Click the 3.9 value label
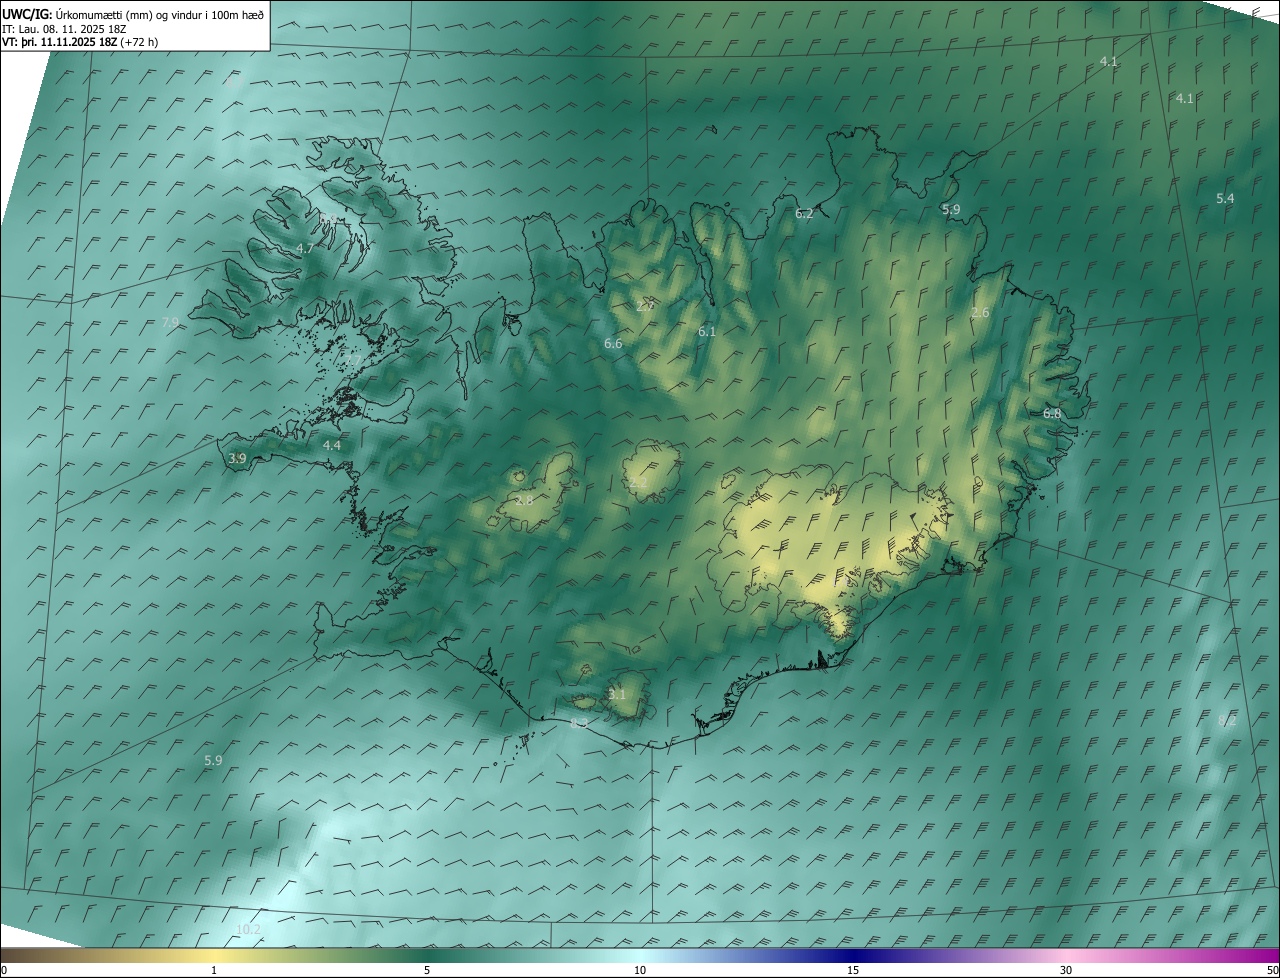 (237, 458)
